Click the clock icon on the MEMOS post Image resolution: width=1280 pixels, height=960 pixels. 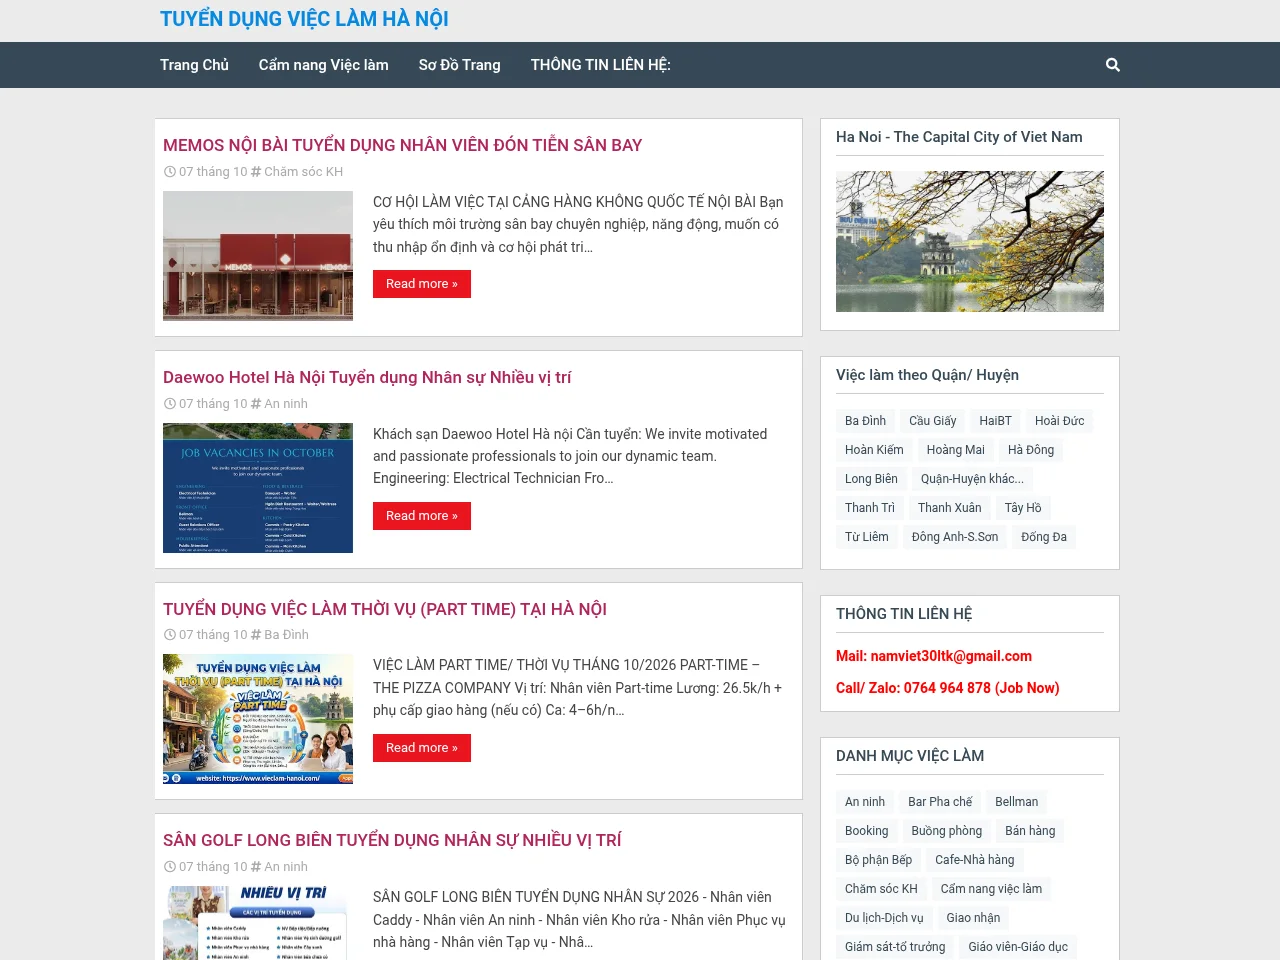click(169, 172)
